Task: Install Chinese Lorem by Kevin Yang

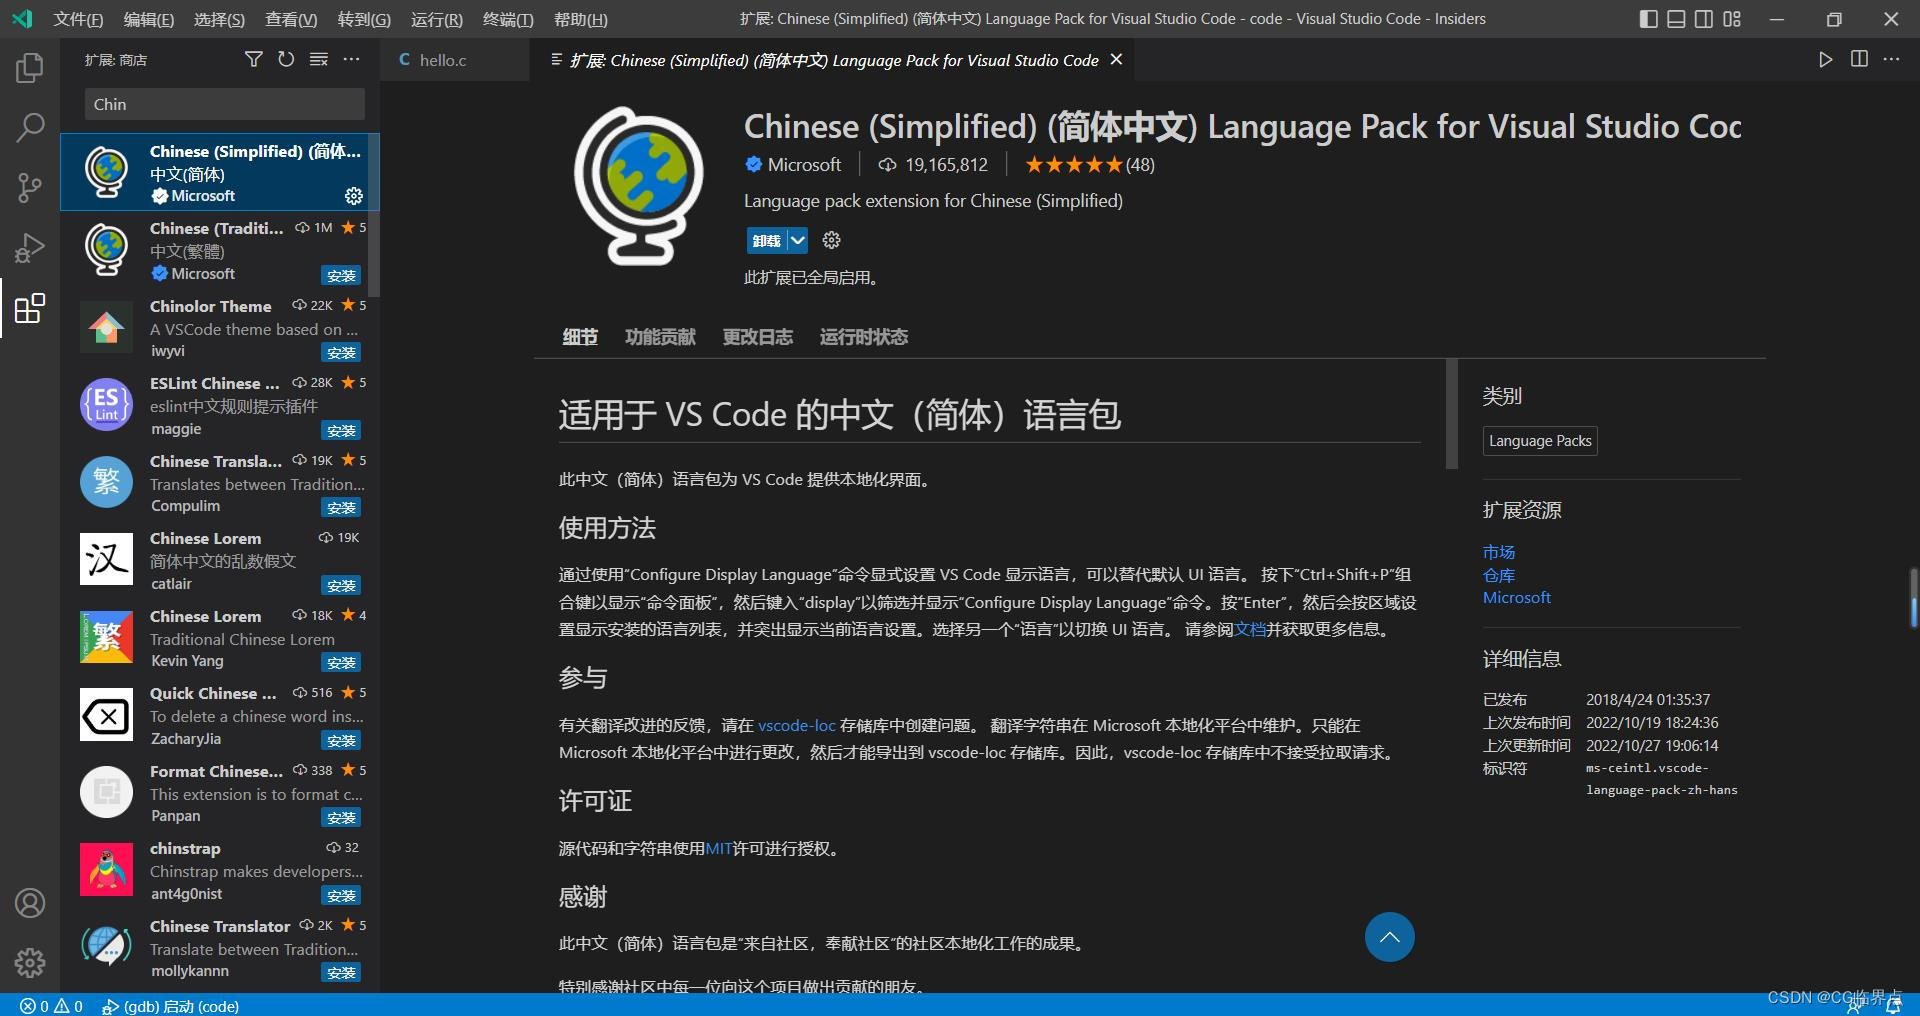Action: coord(341,663)
